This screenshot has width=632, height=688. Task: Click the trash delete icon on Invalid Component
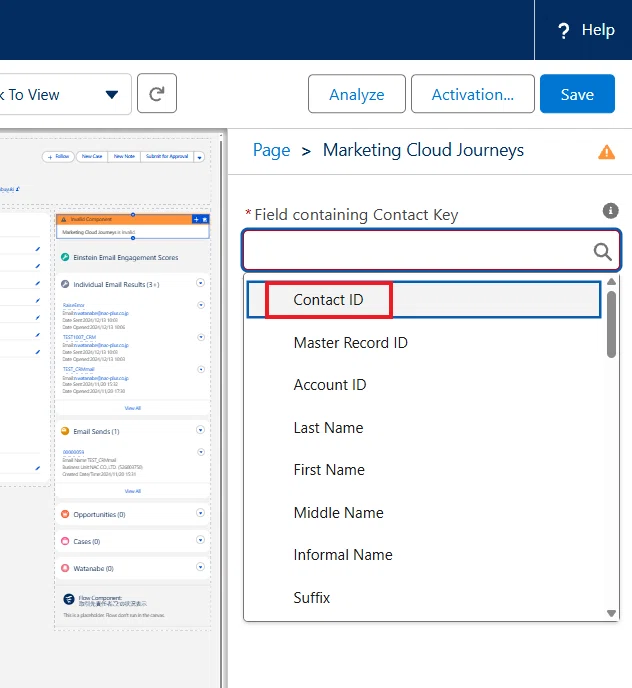(205, 219)
